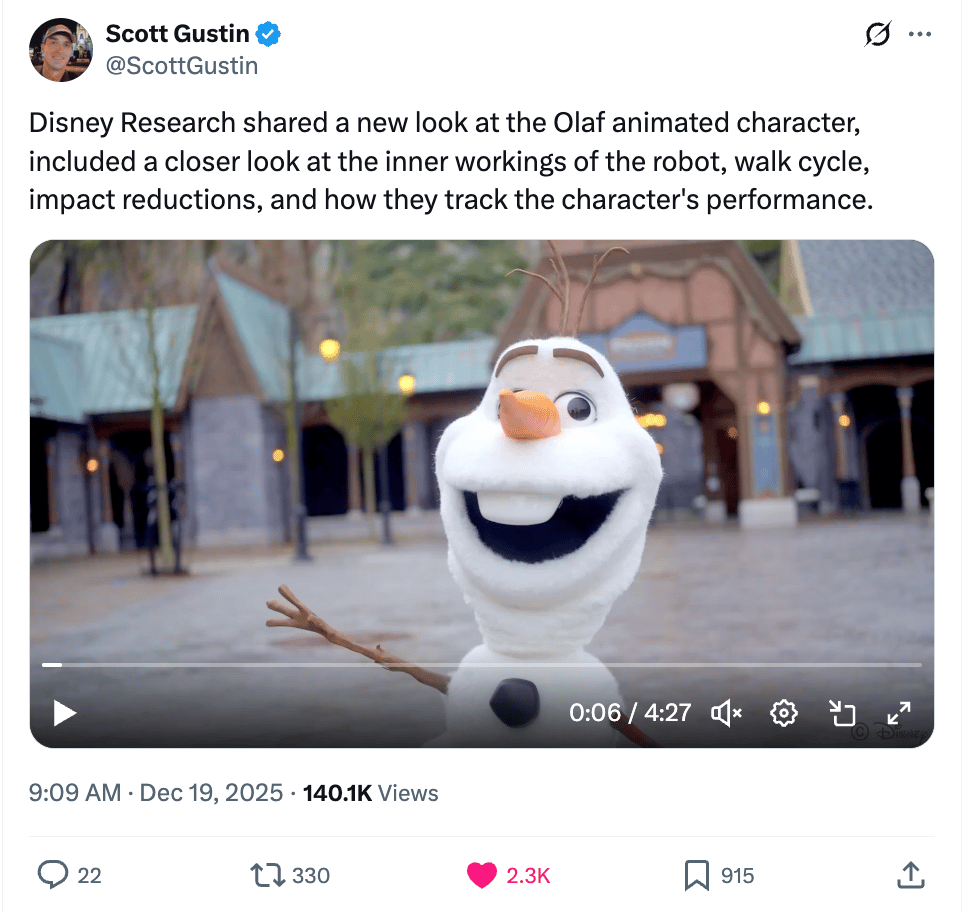This screenshot has width=962, height=912.
Task: Open the 9:09 AM Dec 19 timestamp
Action: pos(156,792)
